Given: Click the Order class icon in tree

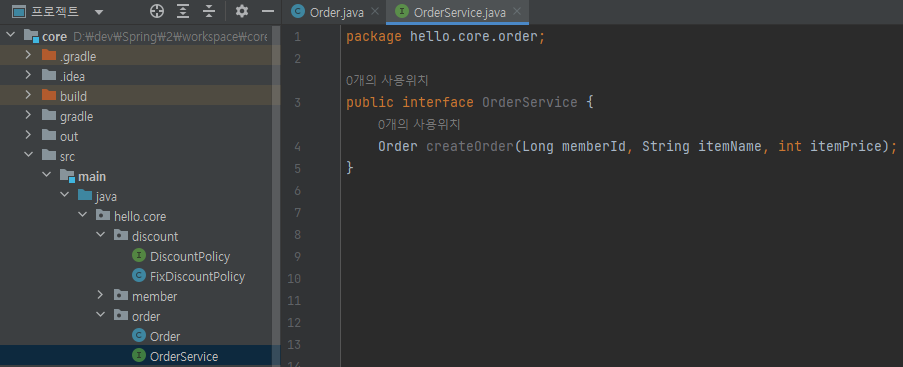Looking at the screenshot, I should click(x=139, y=335).
